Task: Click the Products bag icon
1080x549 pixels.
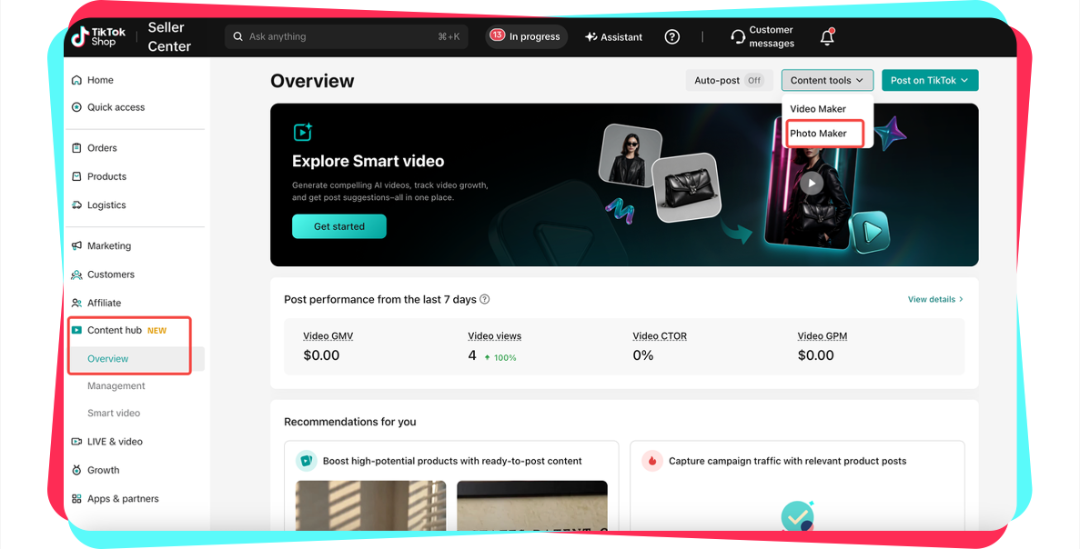Action: [x=76, y=176]
